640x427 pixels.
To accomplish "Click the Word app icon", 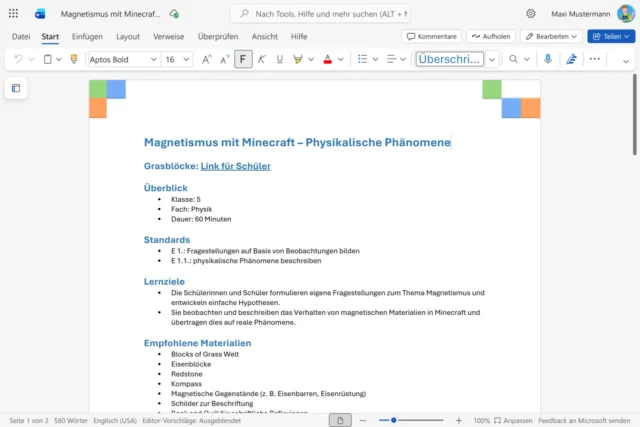I will click(x=40, y=14).
